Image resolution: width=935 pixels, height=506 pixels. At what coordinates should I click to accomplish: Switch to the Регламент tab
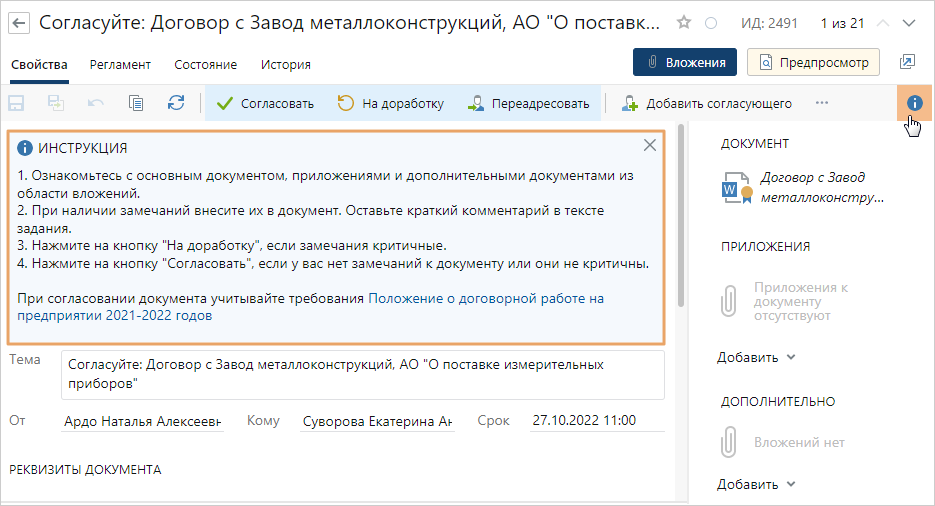[120, 64]
